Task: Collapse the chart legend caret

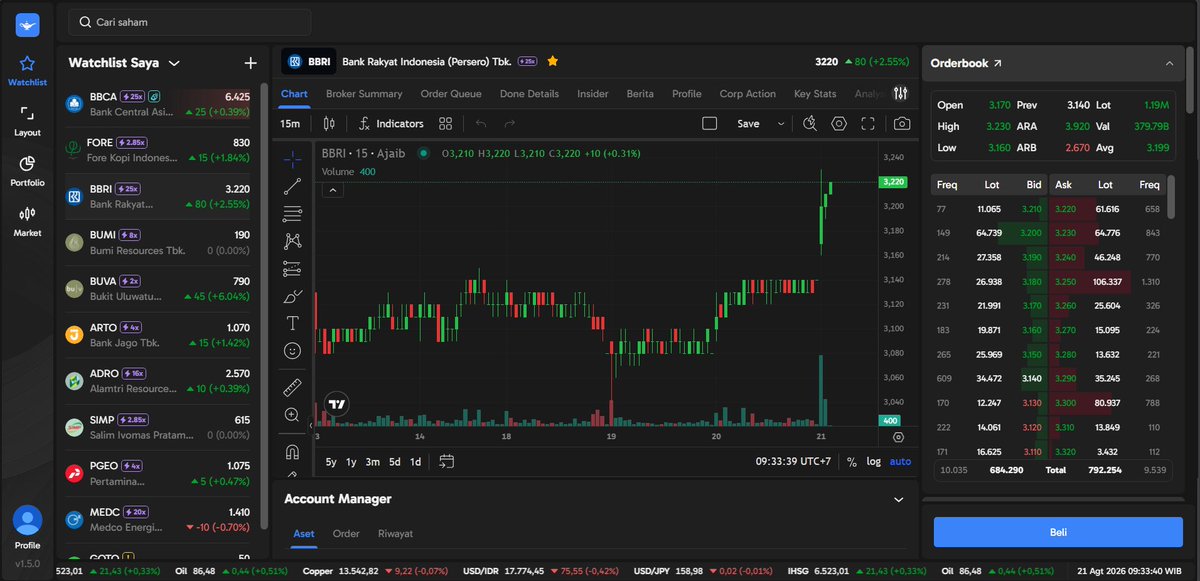Action: 334,190
